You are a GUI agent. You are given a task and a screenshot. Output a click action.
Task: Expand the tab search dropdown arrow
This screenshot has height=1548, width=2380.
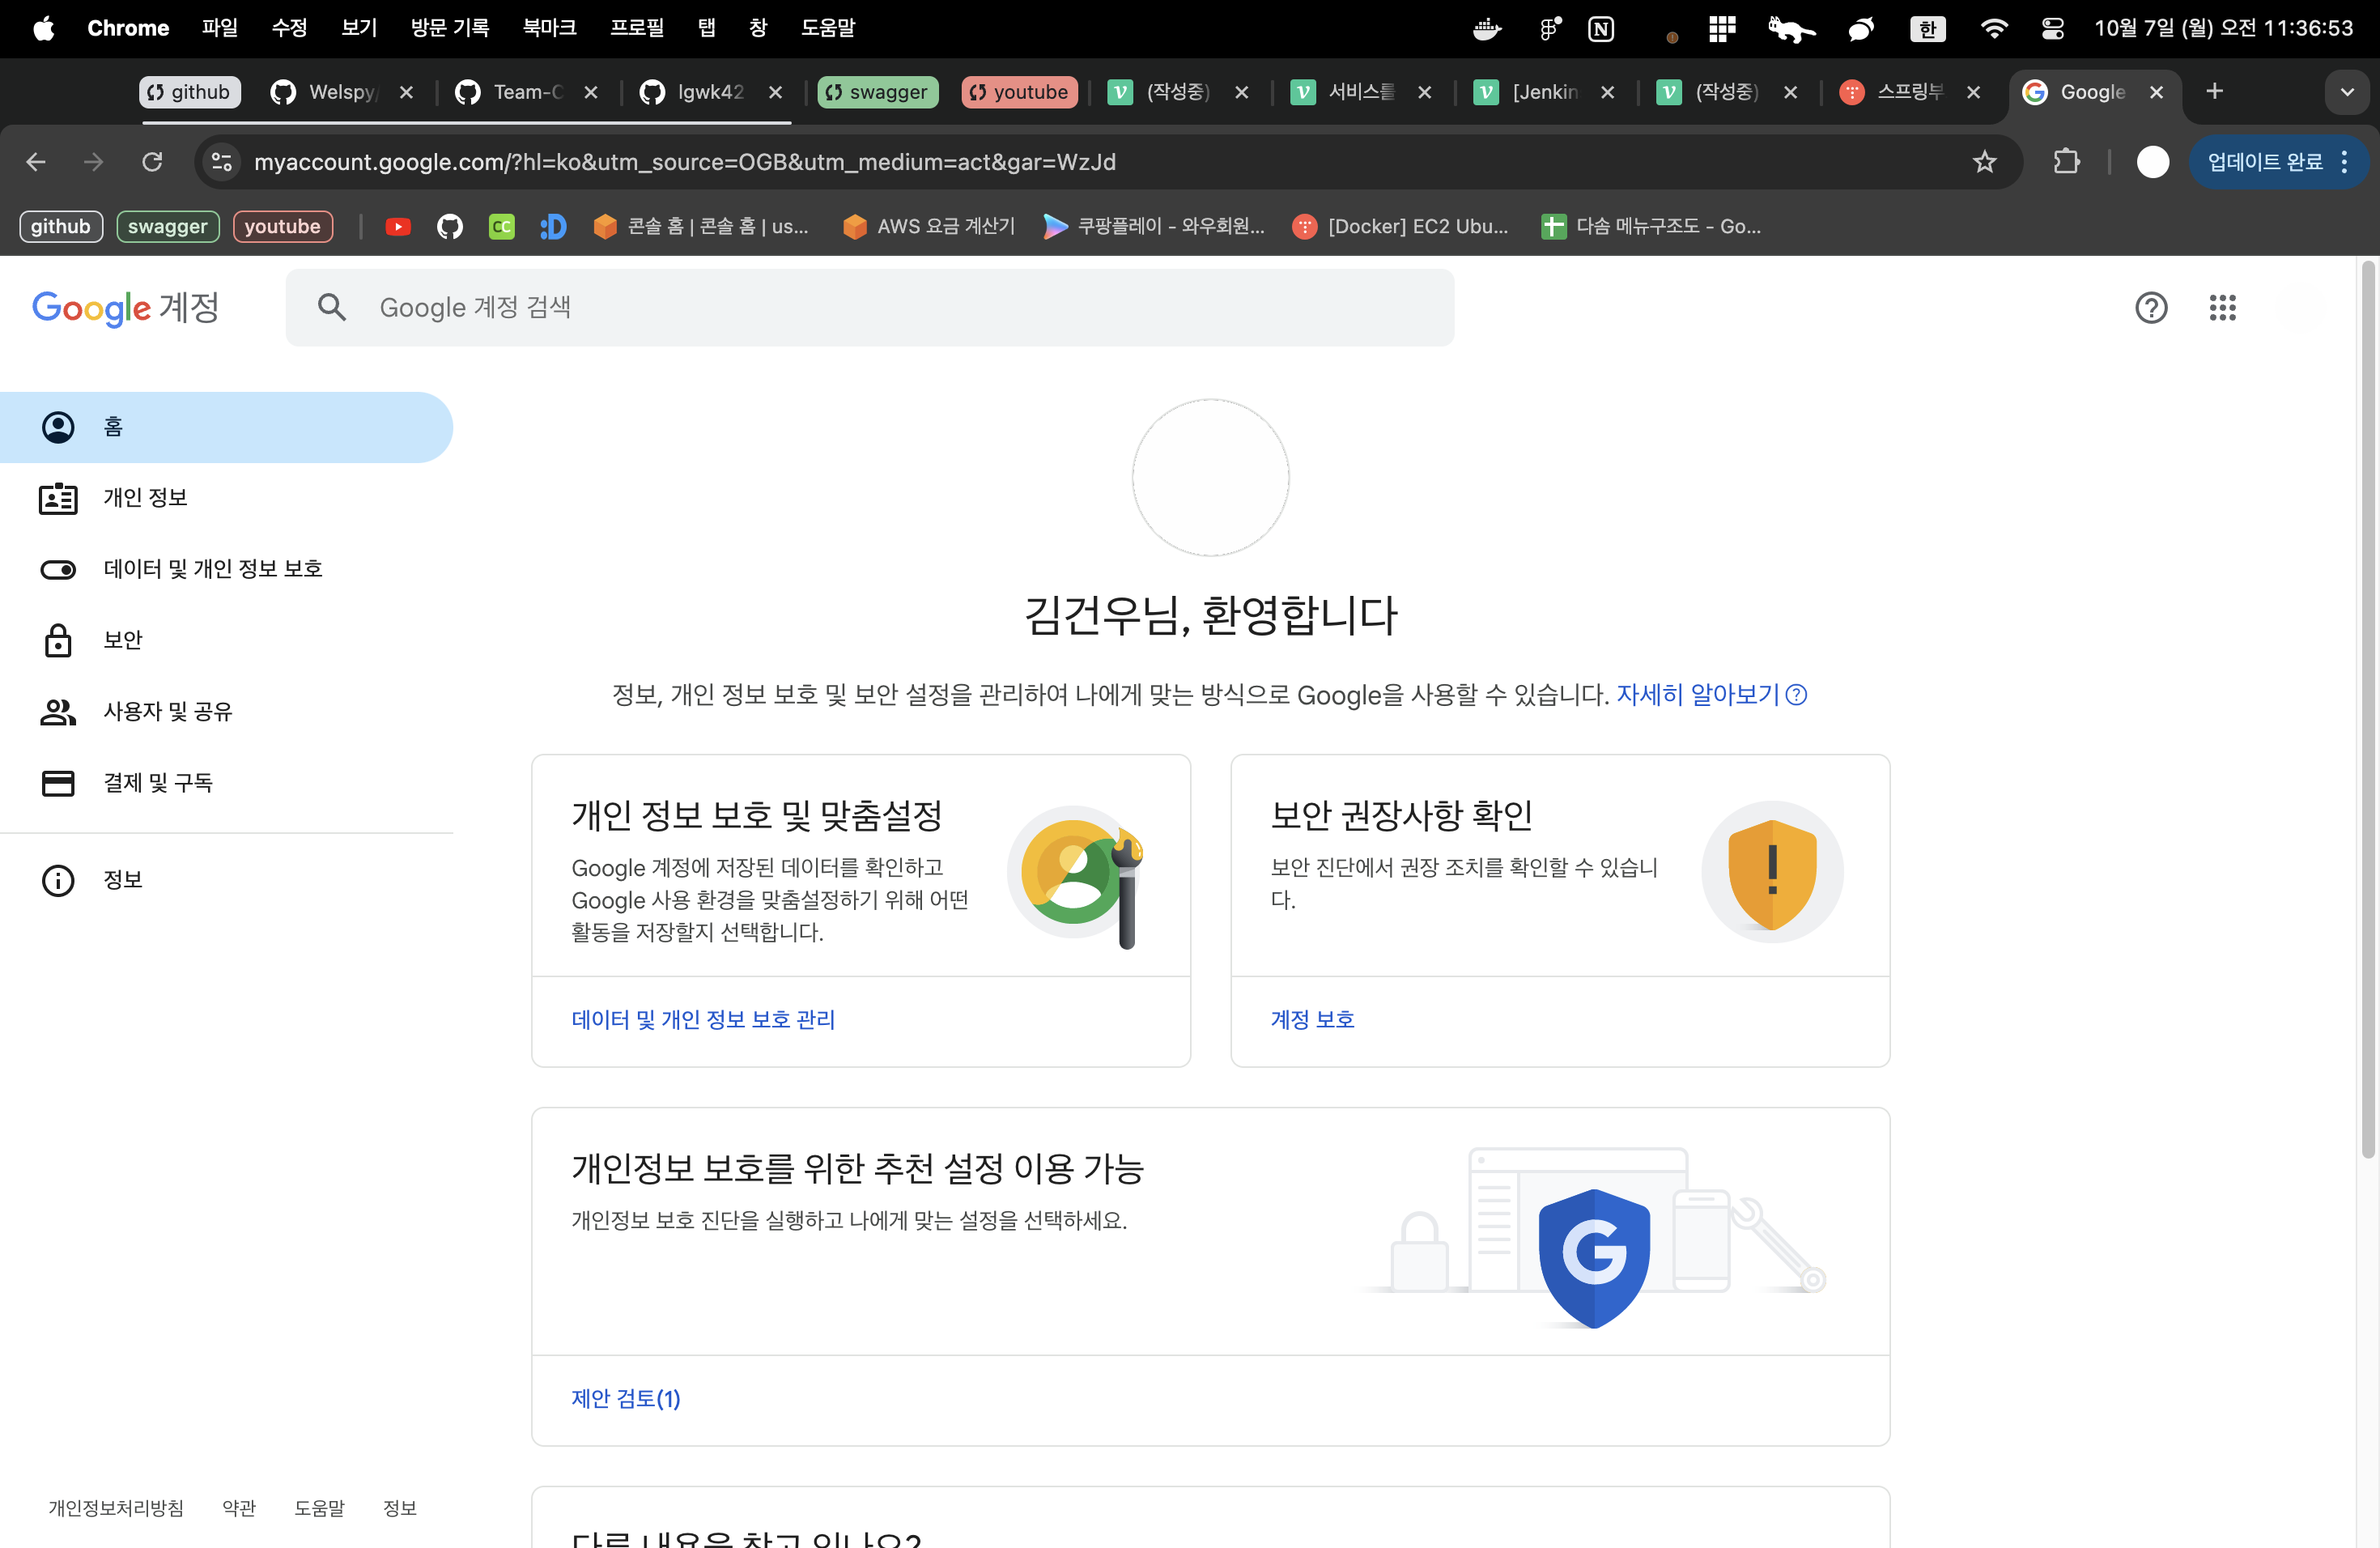2346,92
